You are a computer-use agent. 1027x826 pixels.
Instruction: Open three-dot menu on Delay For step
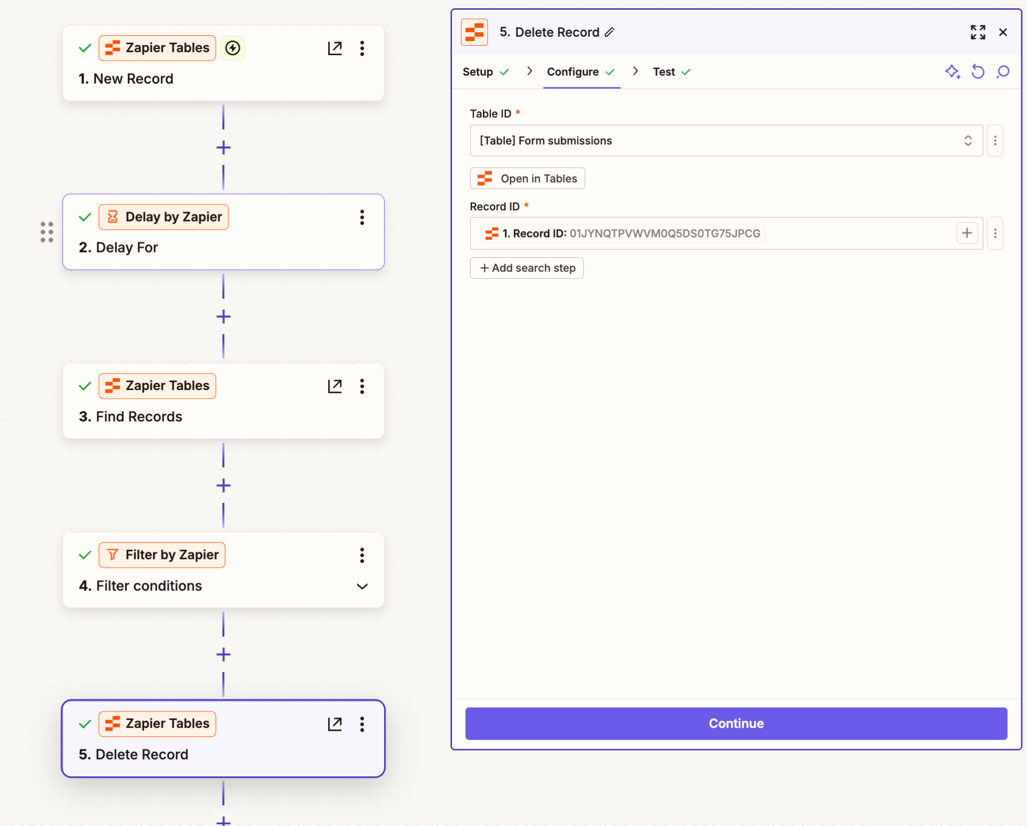click(362, 217)
